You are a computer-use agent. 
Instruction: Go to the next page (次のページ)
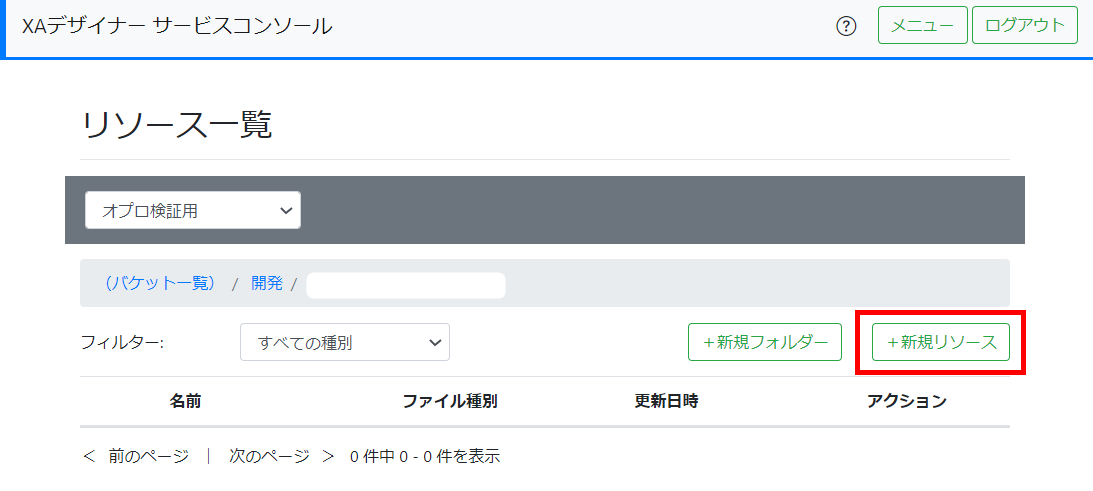point(281,456)
